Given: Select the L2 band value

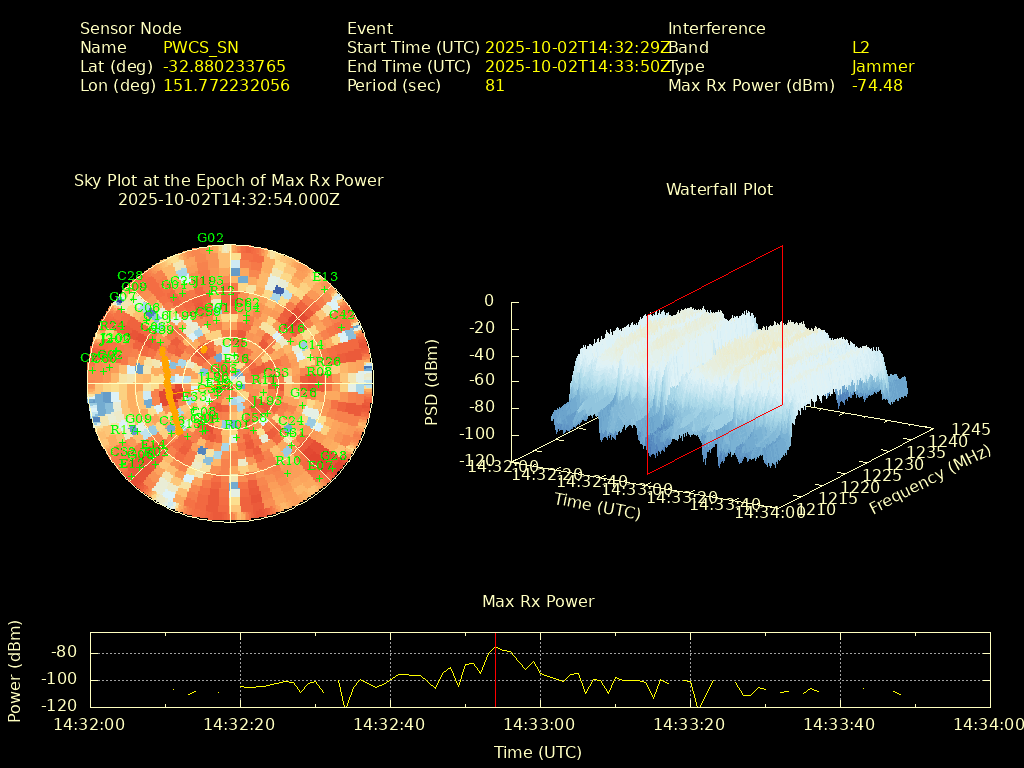Looking at the screenshot, I should click(861, 48).
